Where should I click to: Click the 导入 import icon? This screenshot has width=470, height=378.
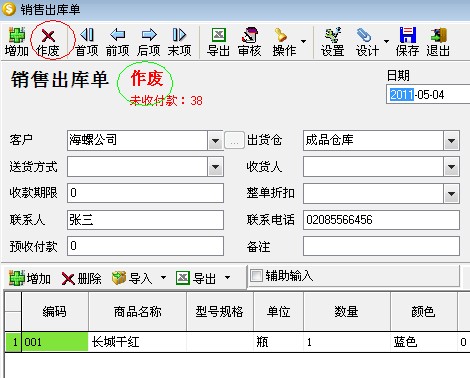coord(132,278)
